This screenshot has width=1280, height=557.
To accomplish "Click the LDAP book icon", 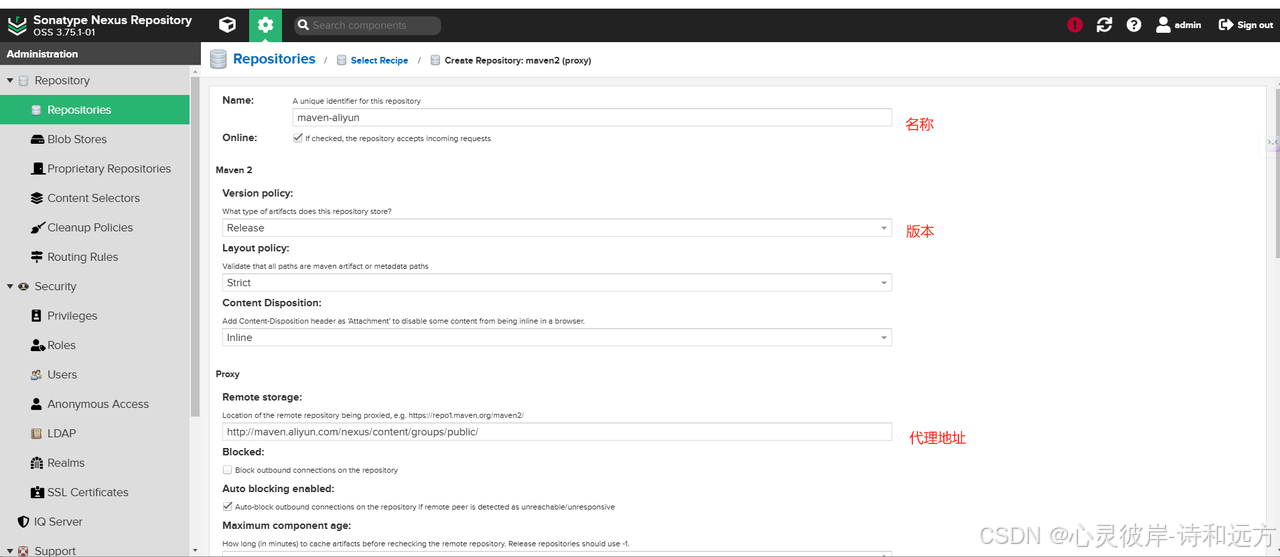I will [37, 433].
